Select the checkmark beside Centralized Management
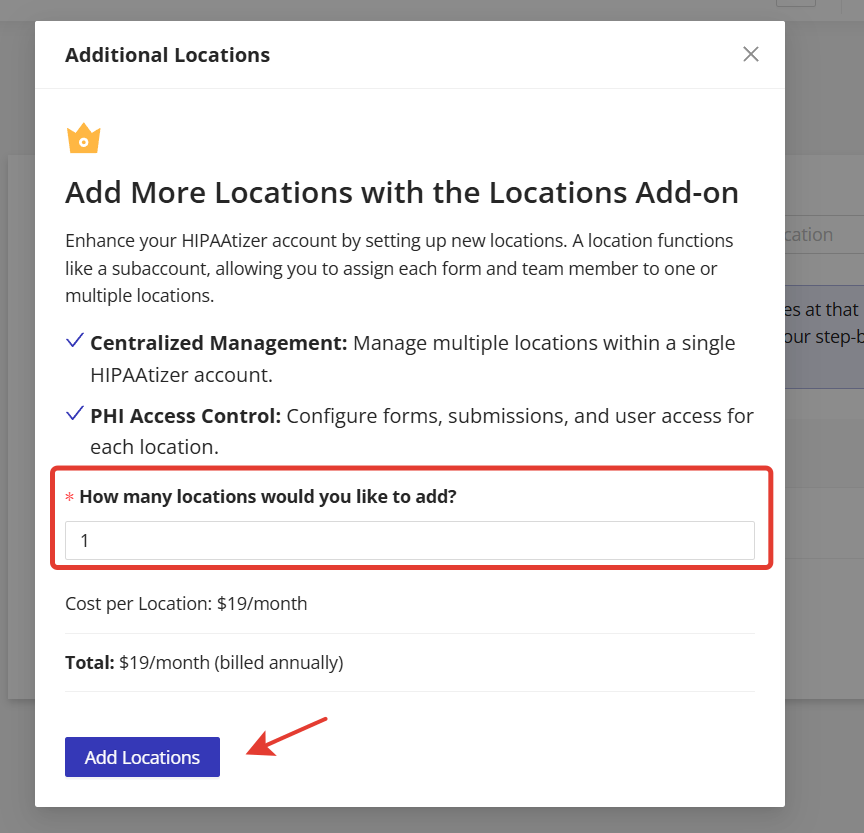Image resolution: width=864 pixels, height=833 pixels. coord(74,340)
